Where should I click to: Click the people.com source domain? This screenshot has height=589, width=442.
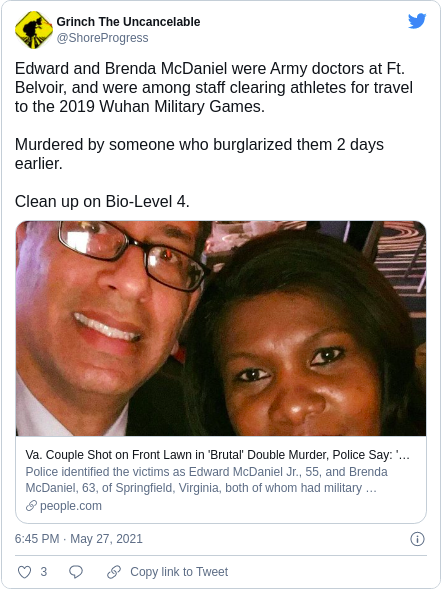click(71, 506)
